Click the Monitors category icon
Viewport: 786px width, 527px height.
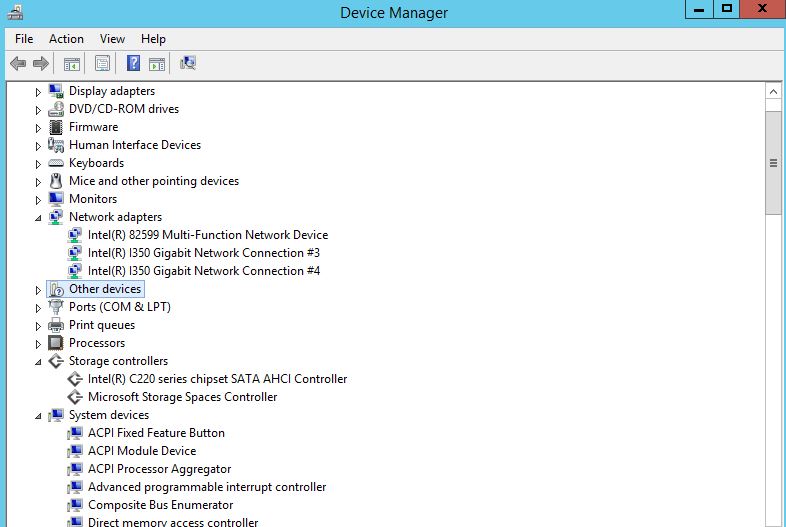coord(56,199)
